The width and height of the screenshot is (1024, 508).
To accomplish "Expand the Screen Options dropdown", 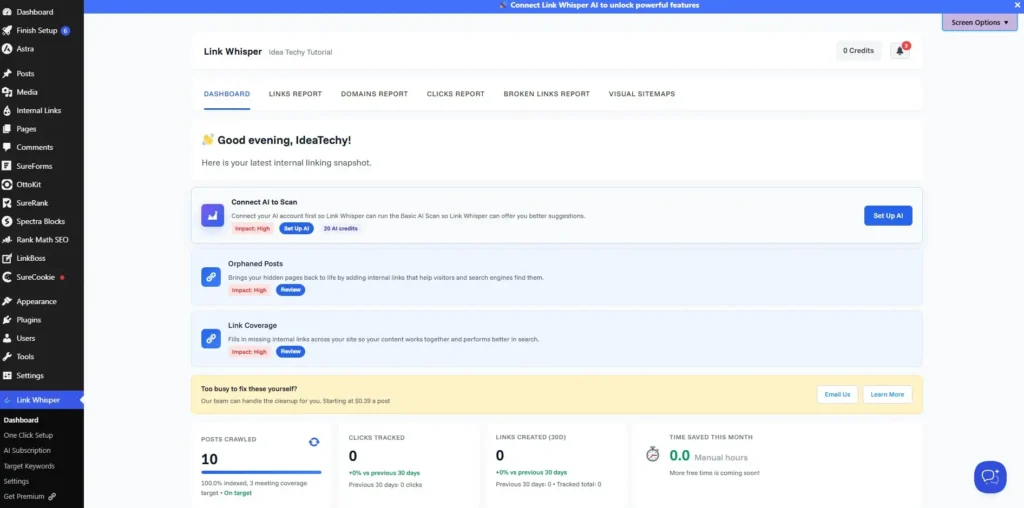I will pyautogui.click(x=980, y=22).
